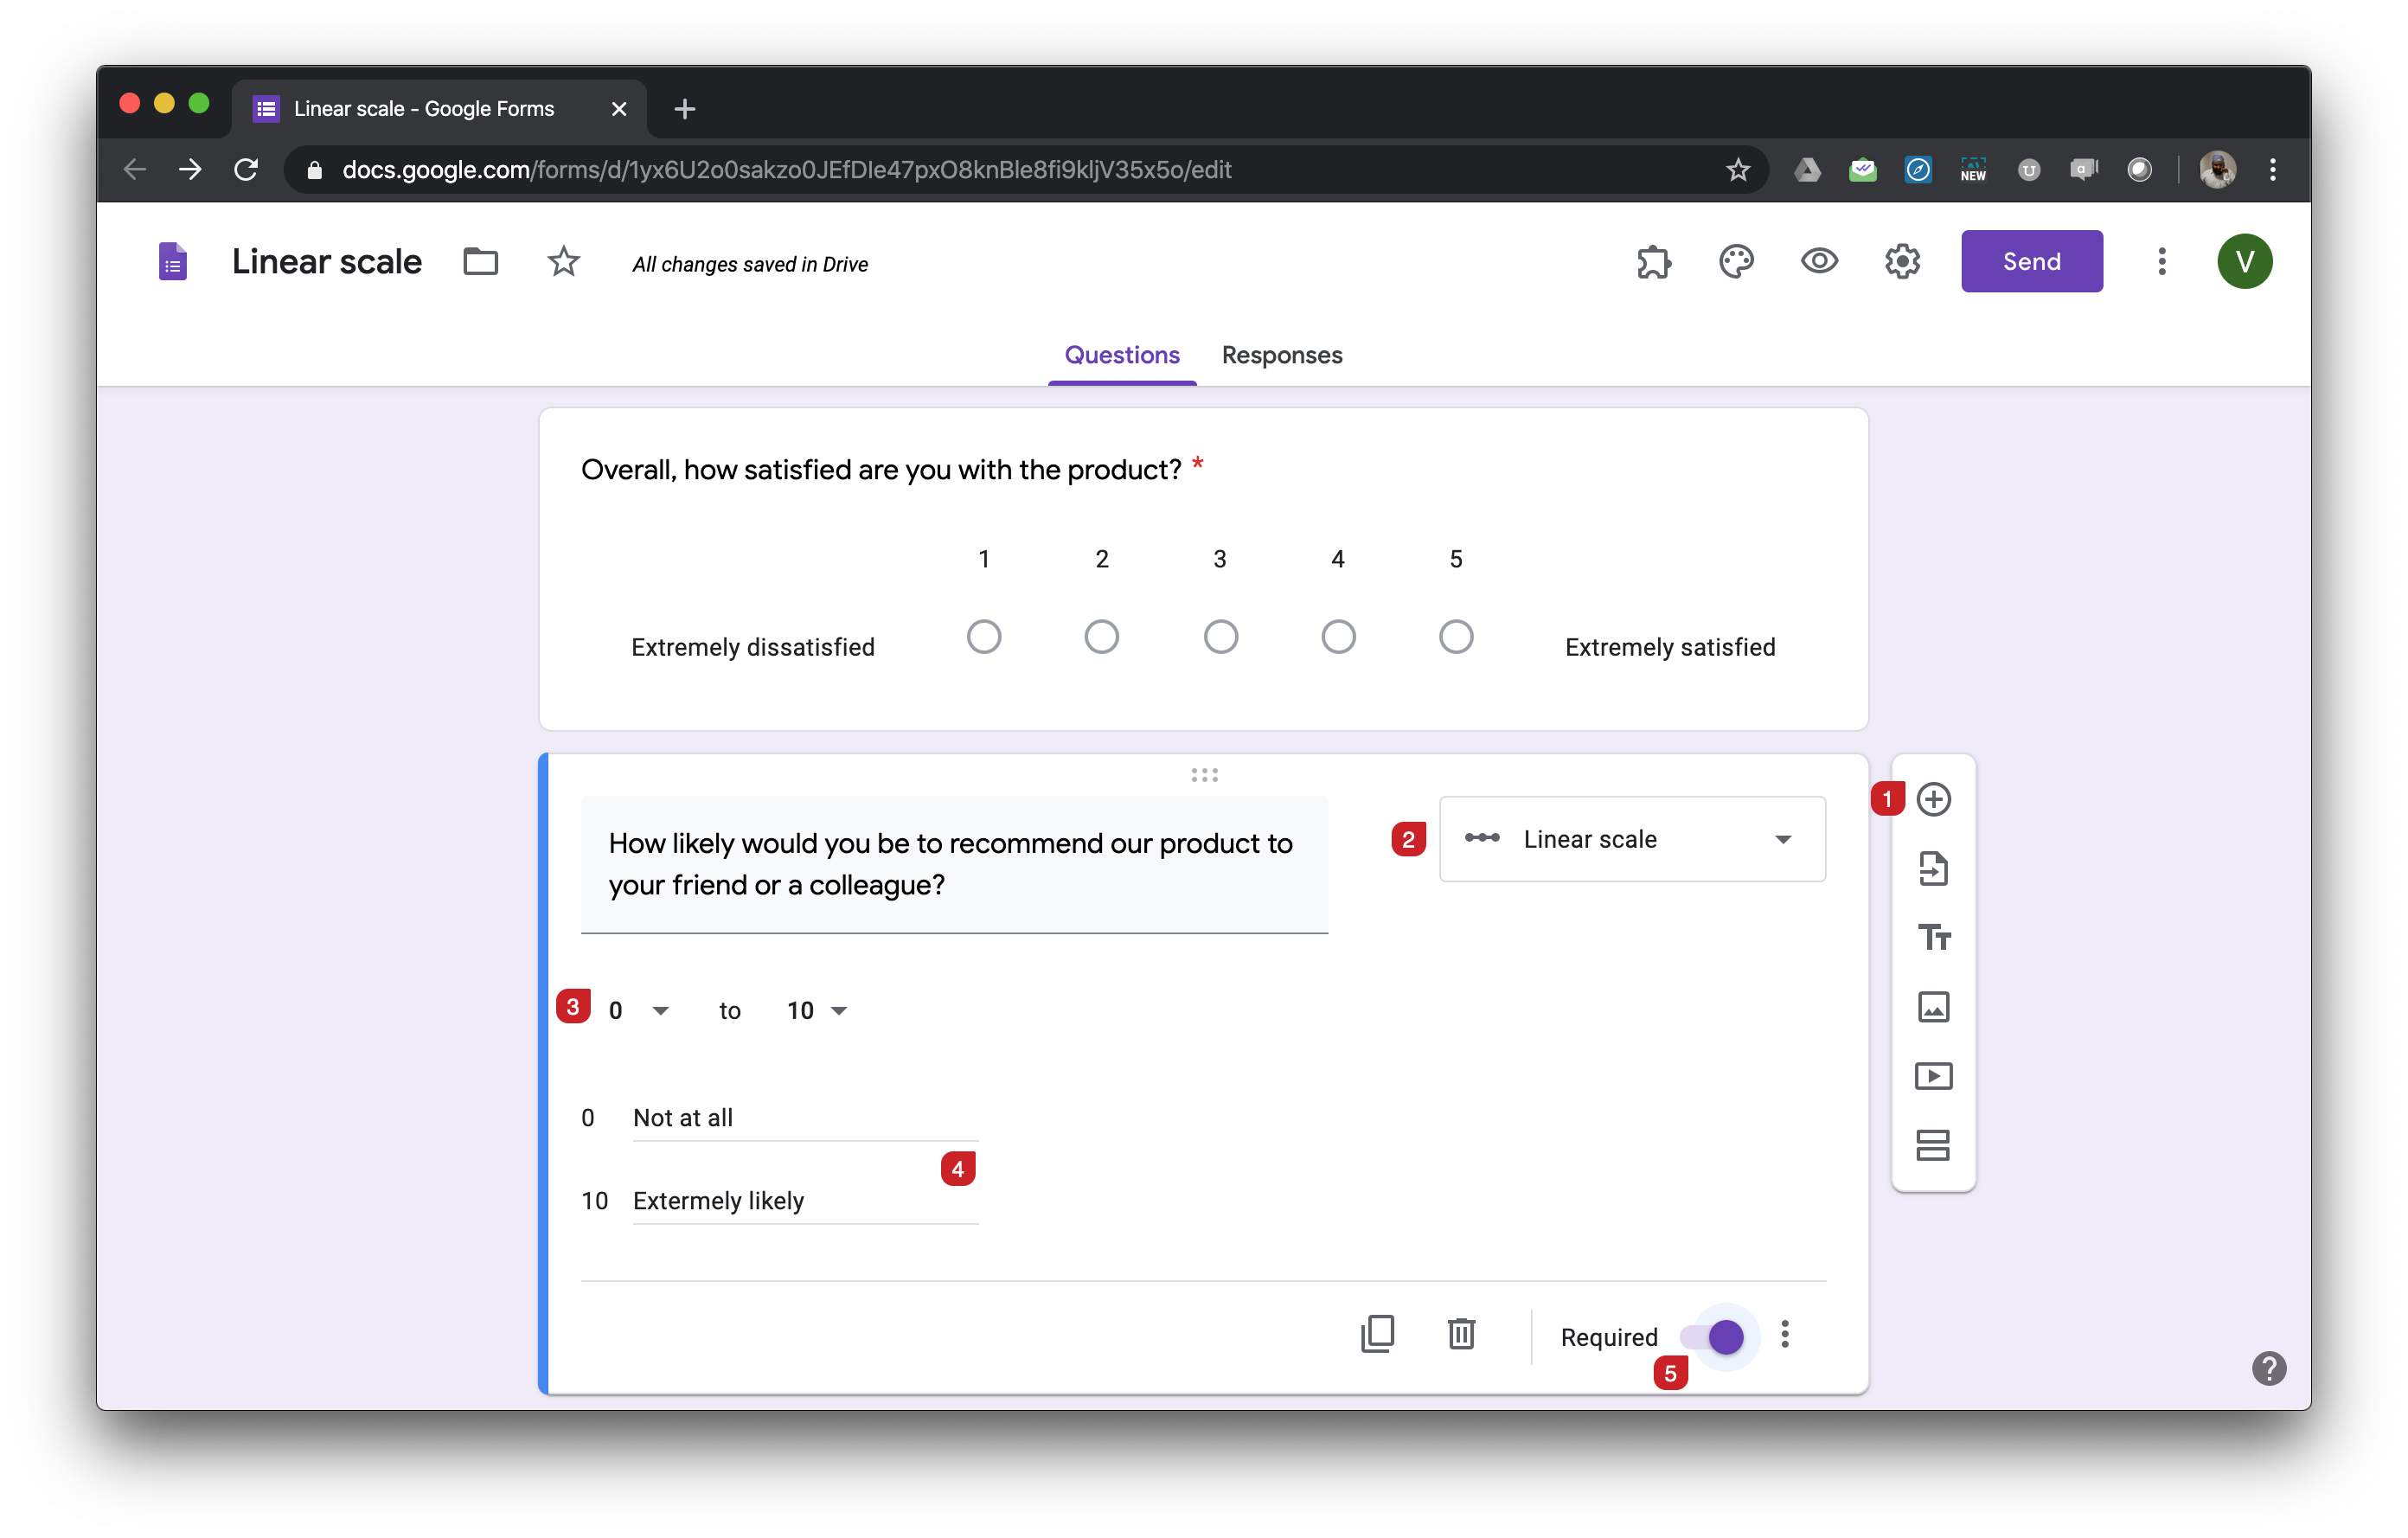Screen dimensions: 2408x1538
Task: Click the Add-ons puzzle piece icon
Action: [x=1653, y=262]
